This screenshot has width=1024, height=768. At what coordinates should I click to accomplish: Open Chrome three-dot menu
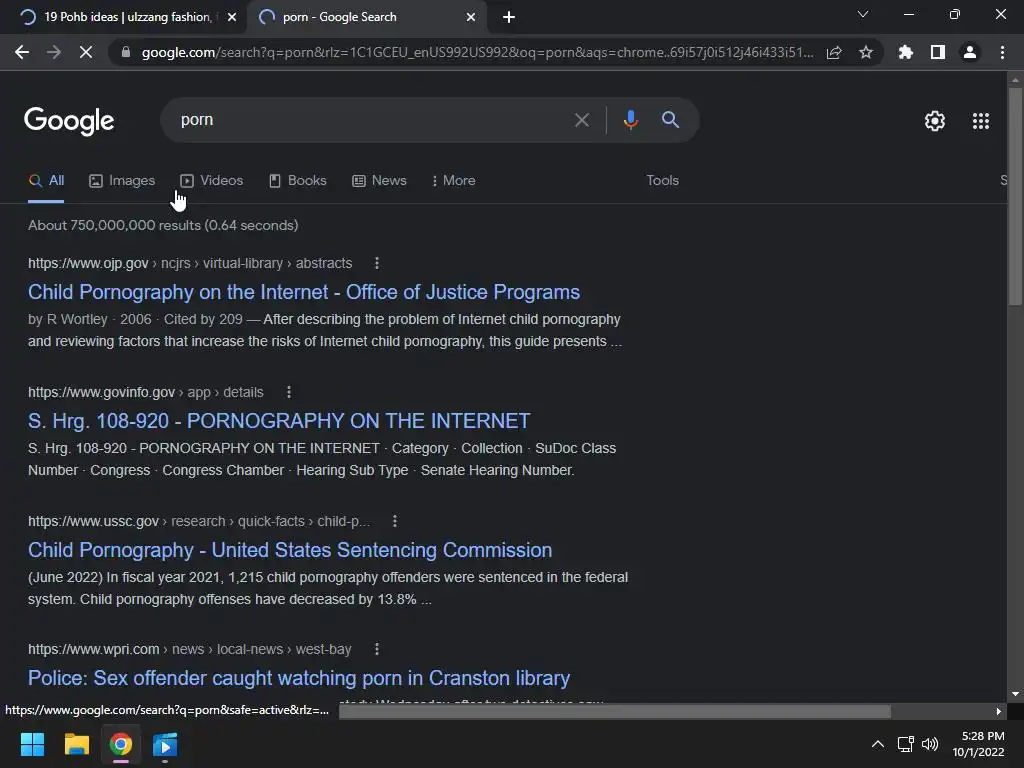pos(1002,52)
